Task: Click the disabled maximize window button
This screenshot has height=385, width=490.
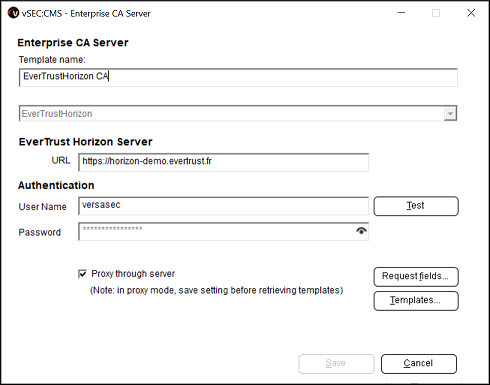Action: coord(436,13)
